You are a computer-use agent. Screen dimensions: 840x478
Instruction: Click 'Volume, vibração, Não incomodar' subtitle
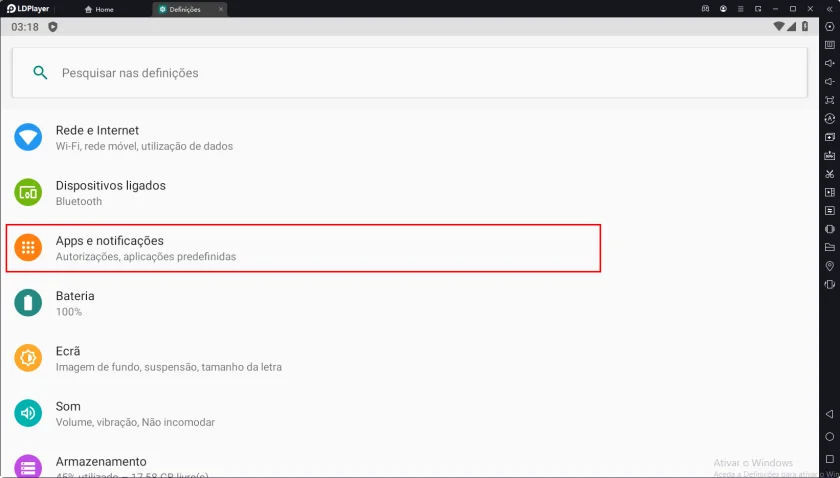[x=135, y=422]
